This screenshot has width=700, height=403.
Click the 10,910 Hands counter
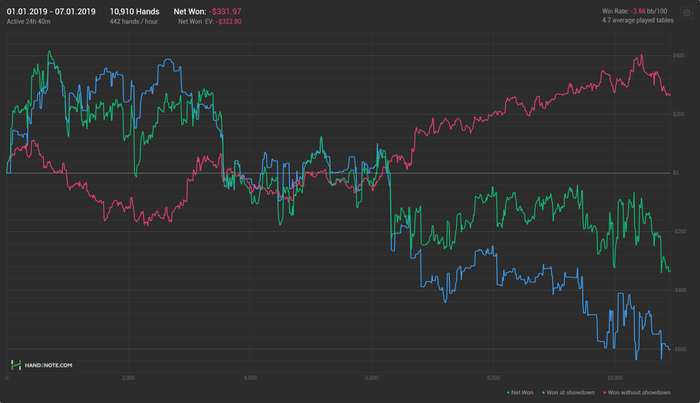(134, 12)
